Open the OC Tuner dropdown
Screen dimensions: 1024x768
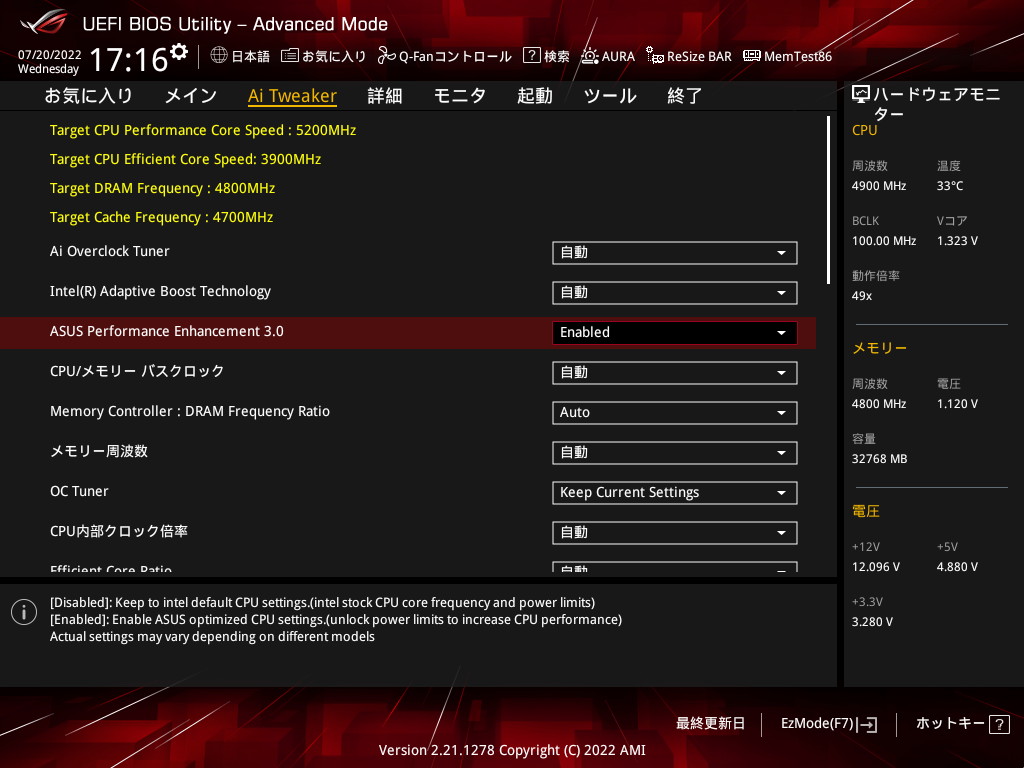click(675, 492)
